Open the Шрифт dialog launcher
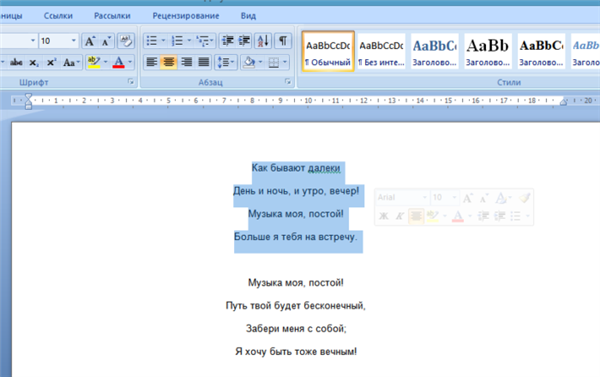The height and width of the screenshot is (377, 600). (131, 82)
